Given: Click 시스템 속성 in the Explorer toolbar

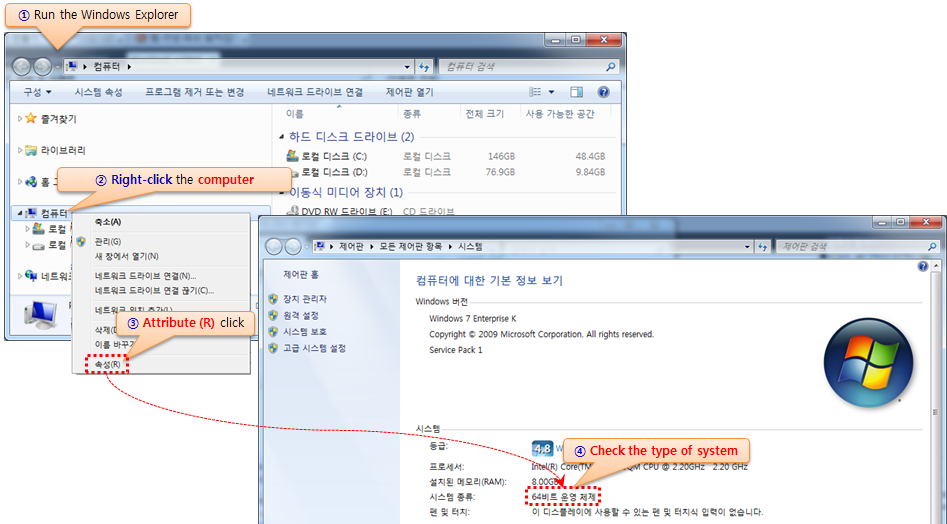Looking at the screenshot, I should 99,92.
